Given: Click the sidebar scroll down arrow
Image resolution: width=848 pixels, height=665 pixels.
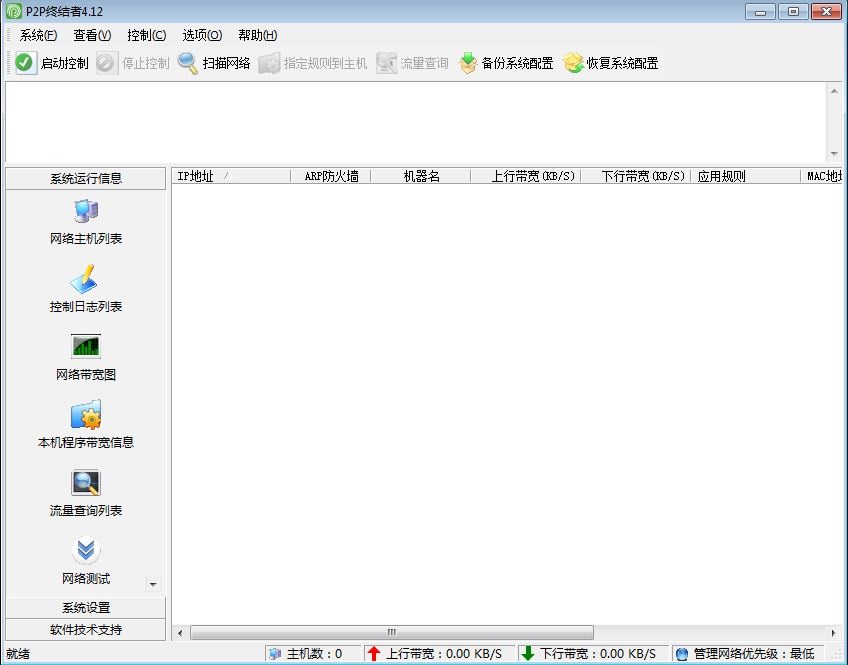Looking at the screenshot, I should click(x=153, y=583).
